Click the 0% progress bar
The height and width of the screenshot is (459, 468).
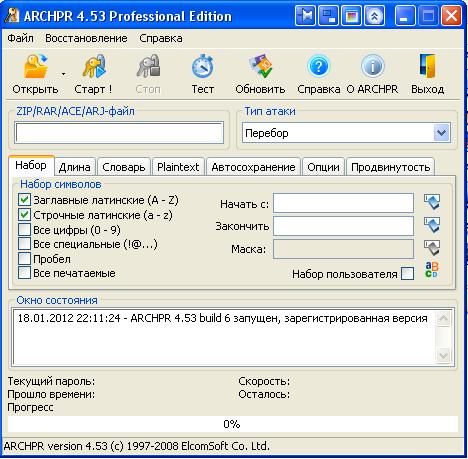tap(232, 424)
